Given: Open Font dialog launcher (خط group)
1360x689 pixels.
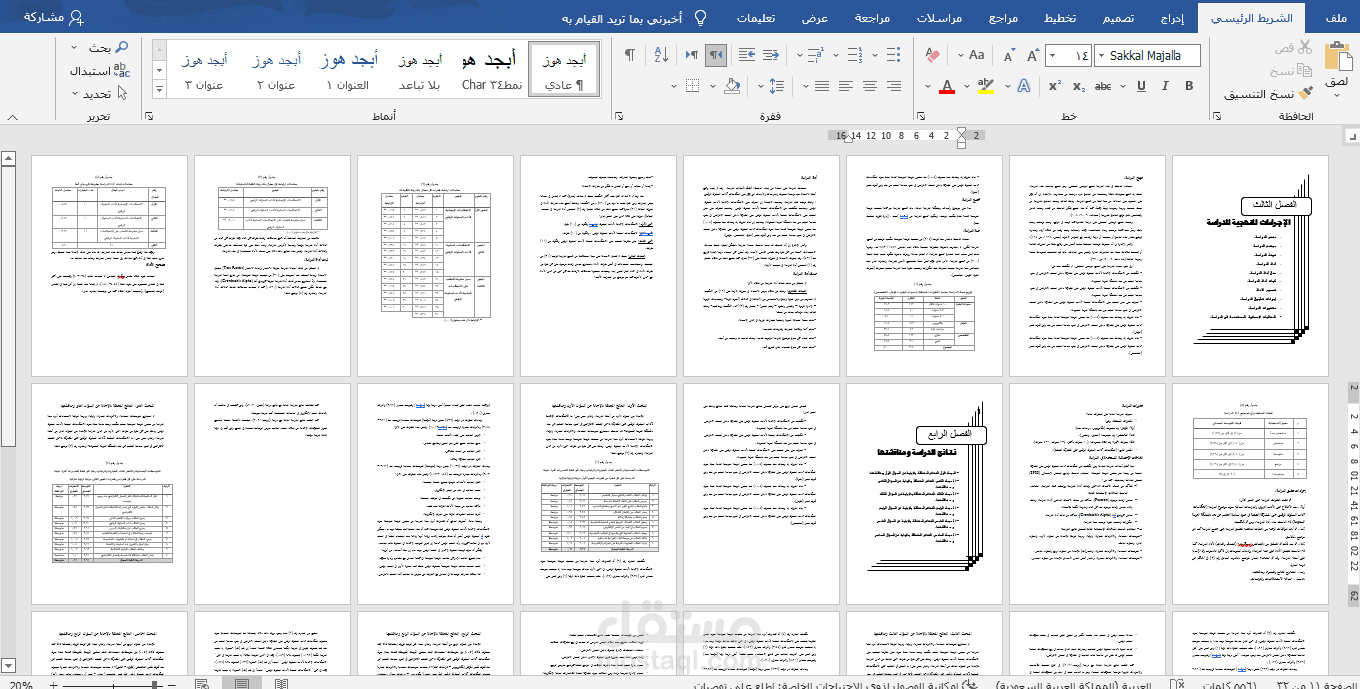Looking at the screenshot, I should pos(921,116).
